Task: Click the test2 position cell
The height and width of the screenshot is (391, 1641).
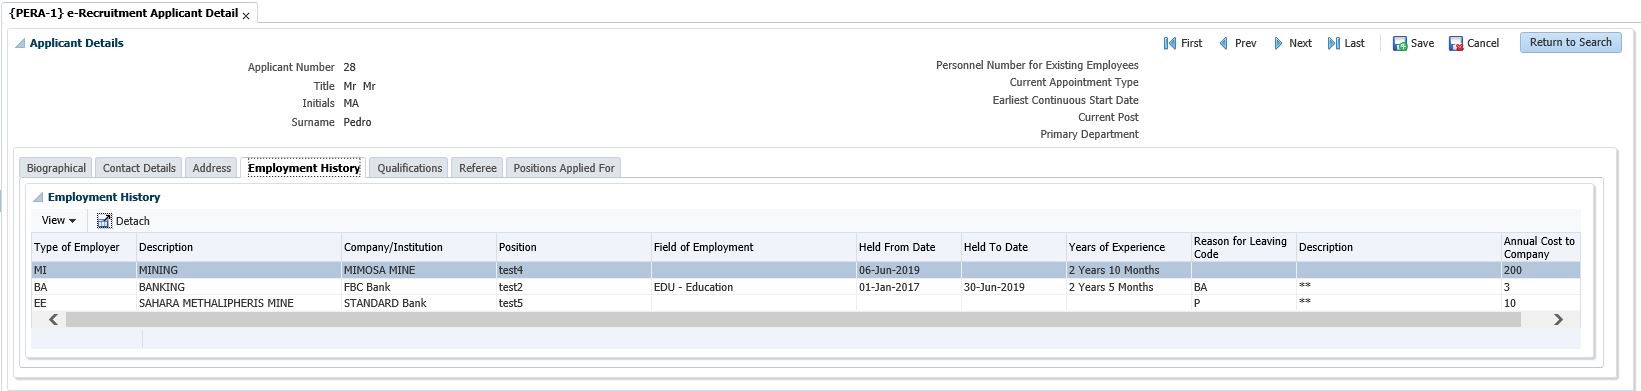Action: [573, 287]
